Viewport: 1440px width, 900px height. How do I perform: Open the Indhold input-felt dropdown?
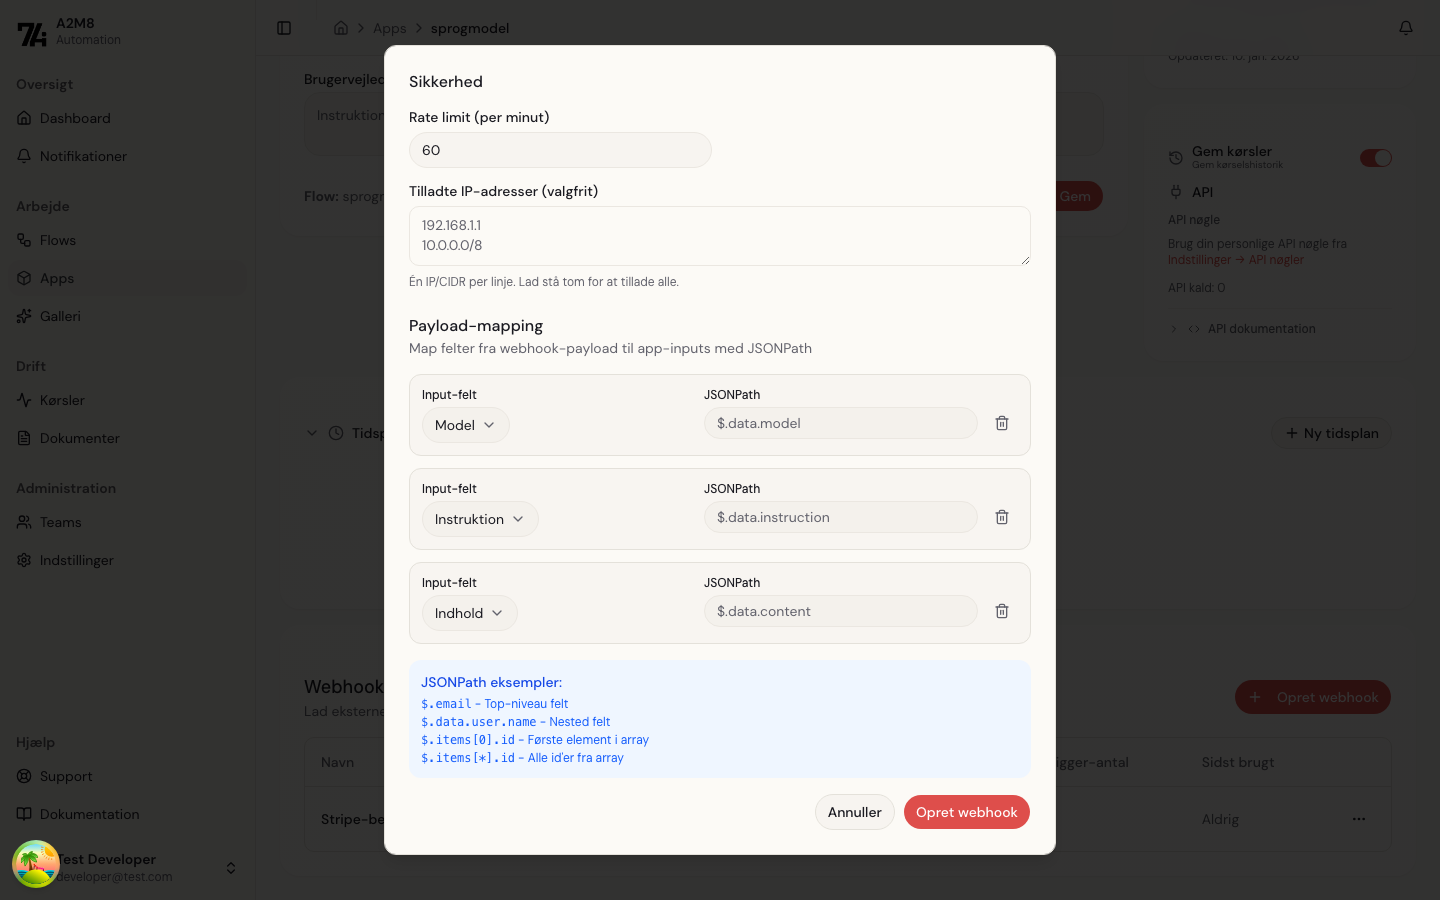(x=469, y=613)
